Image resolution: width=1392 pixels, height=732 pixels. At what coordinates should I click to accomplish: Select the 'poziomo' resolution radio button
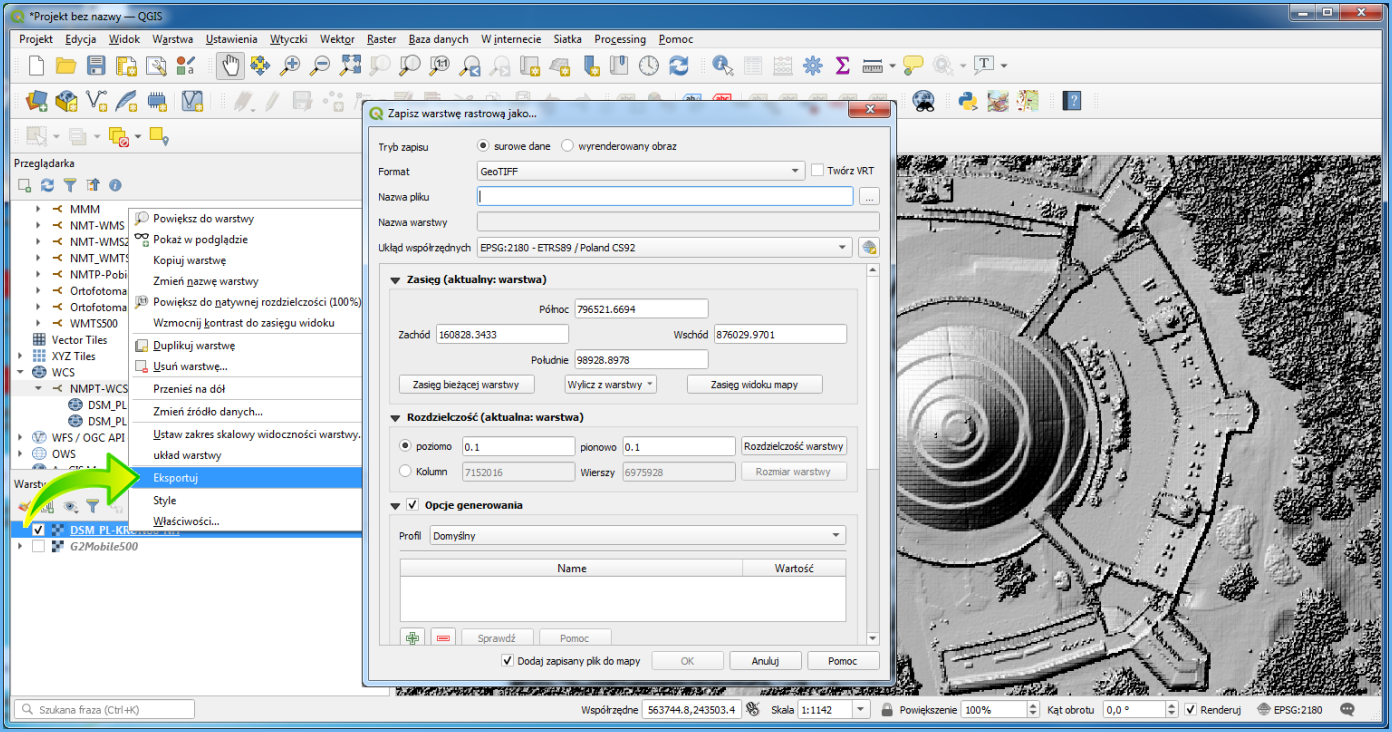pyautogui.click(x=405, y=446)
